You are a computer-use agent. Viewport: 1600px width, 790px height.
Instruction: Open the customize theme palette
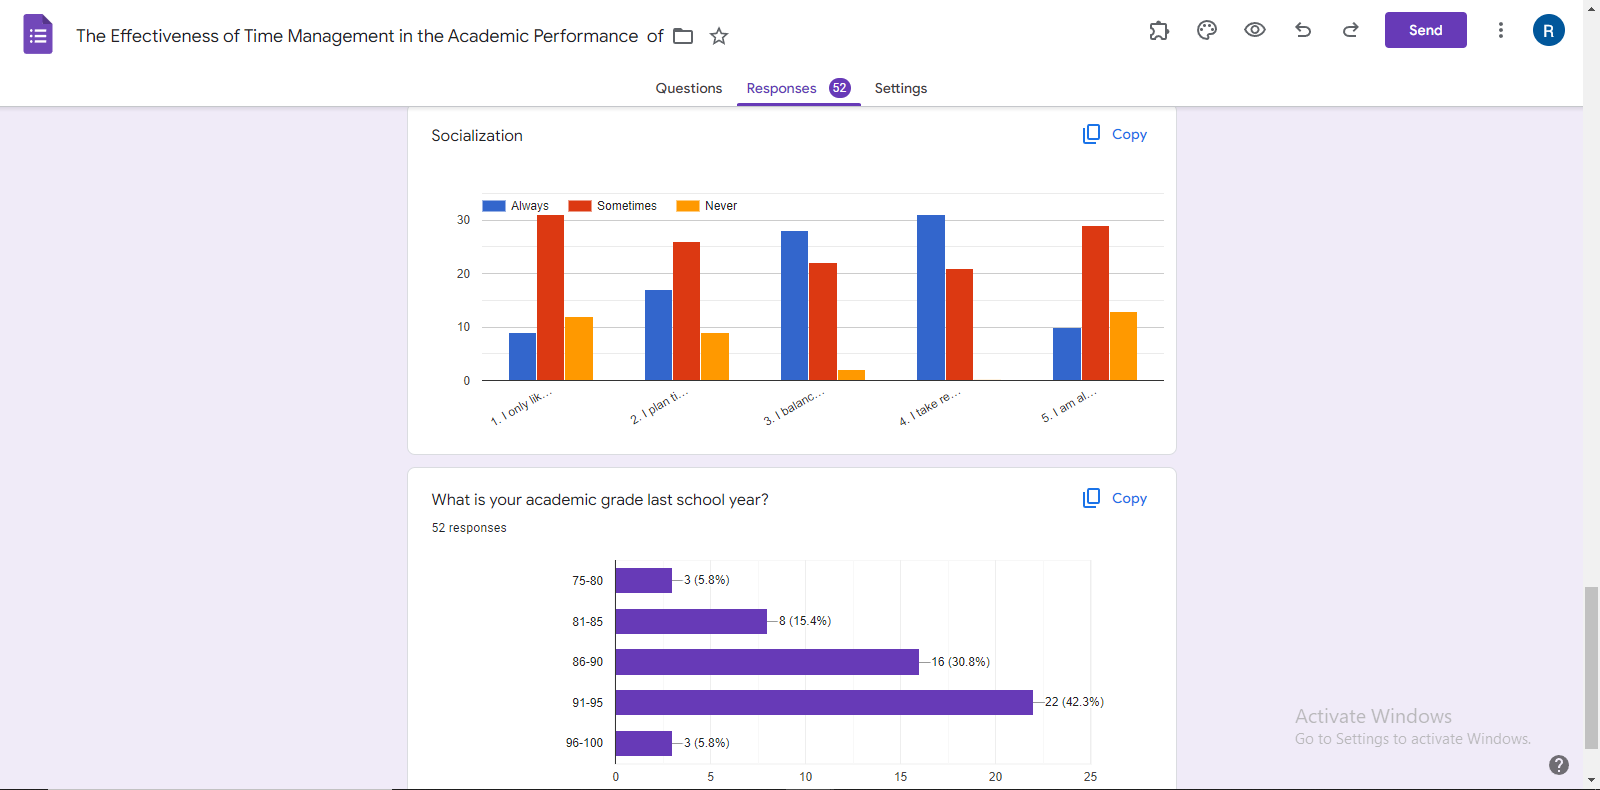click(1207, 31)
